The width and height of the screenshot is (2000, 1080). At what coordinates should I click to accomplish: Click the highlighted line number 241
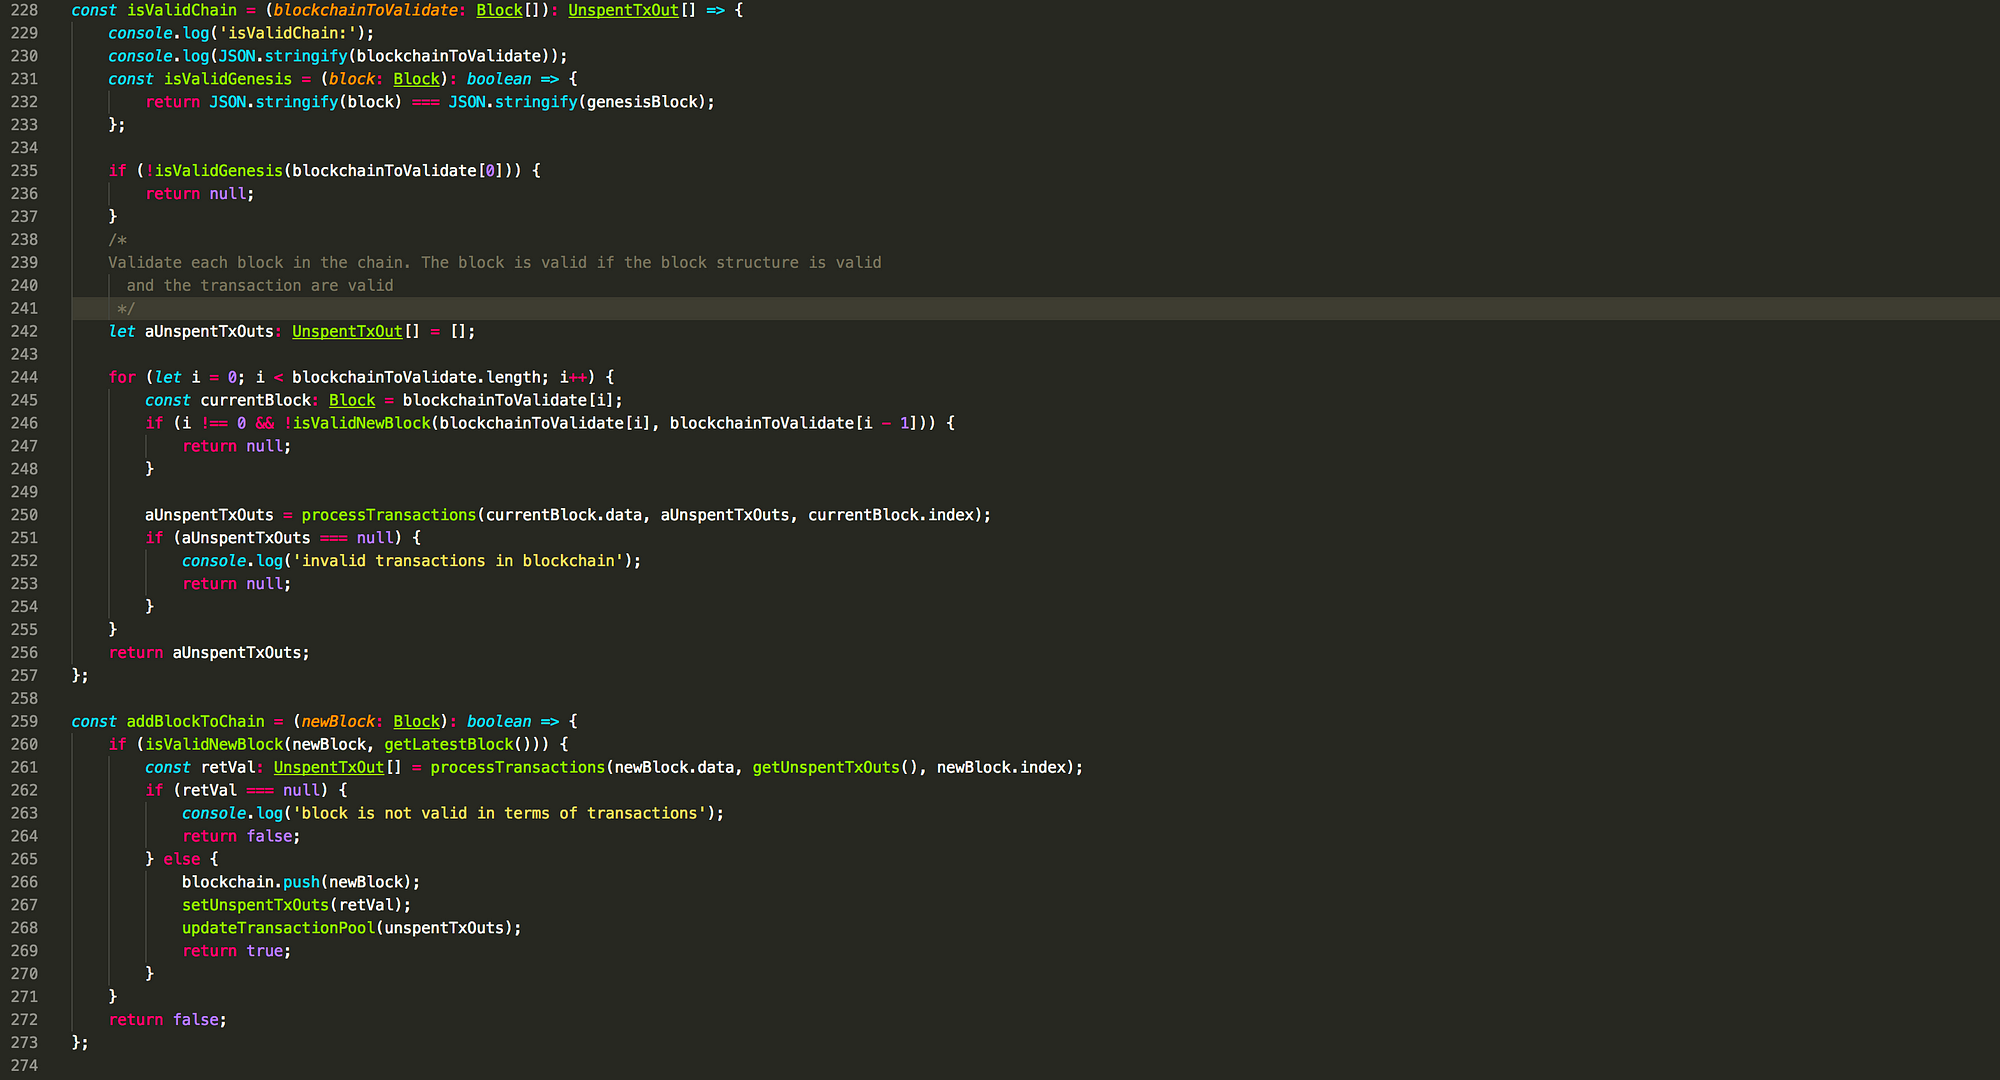pyautogui.click(x=24, y=309)
